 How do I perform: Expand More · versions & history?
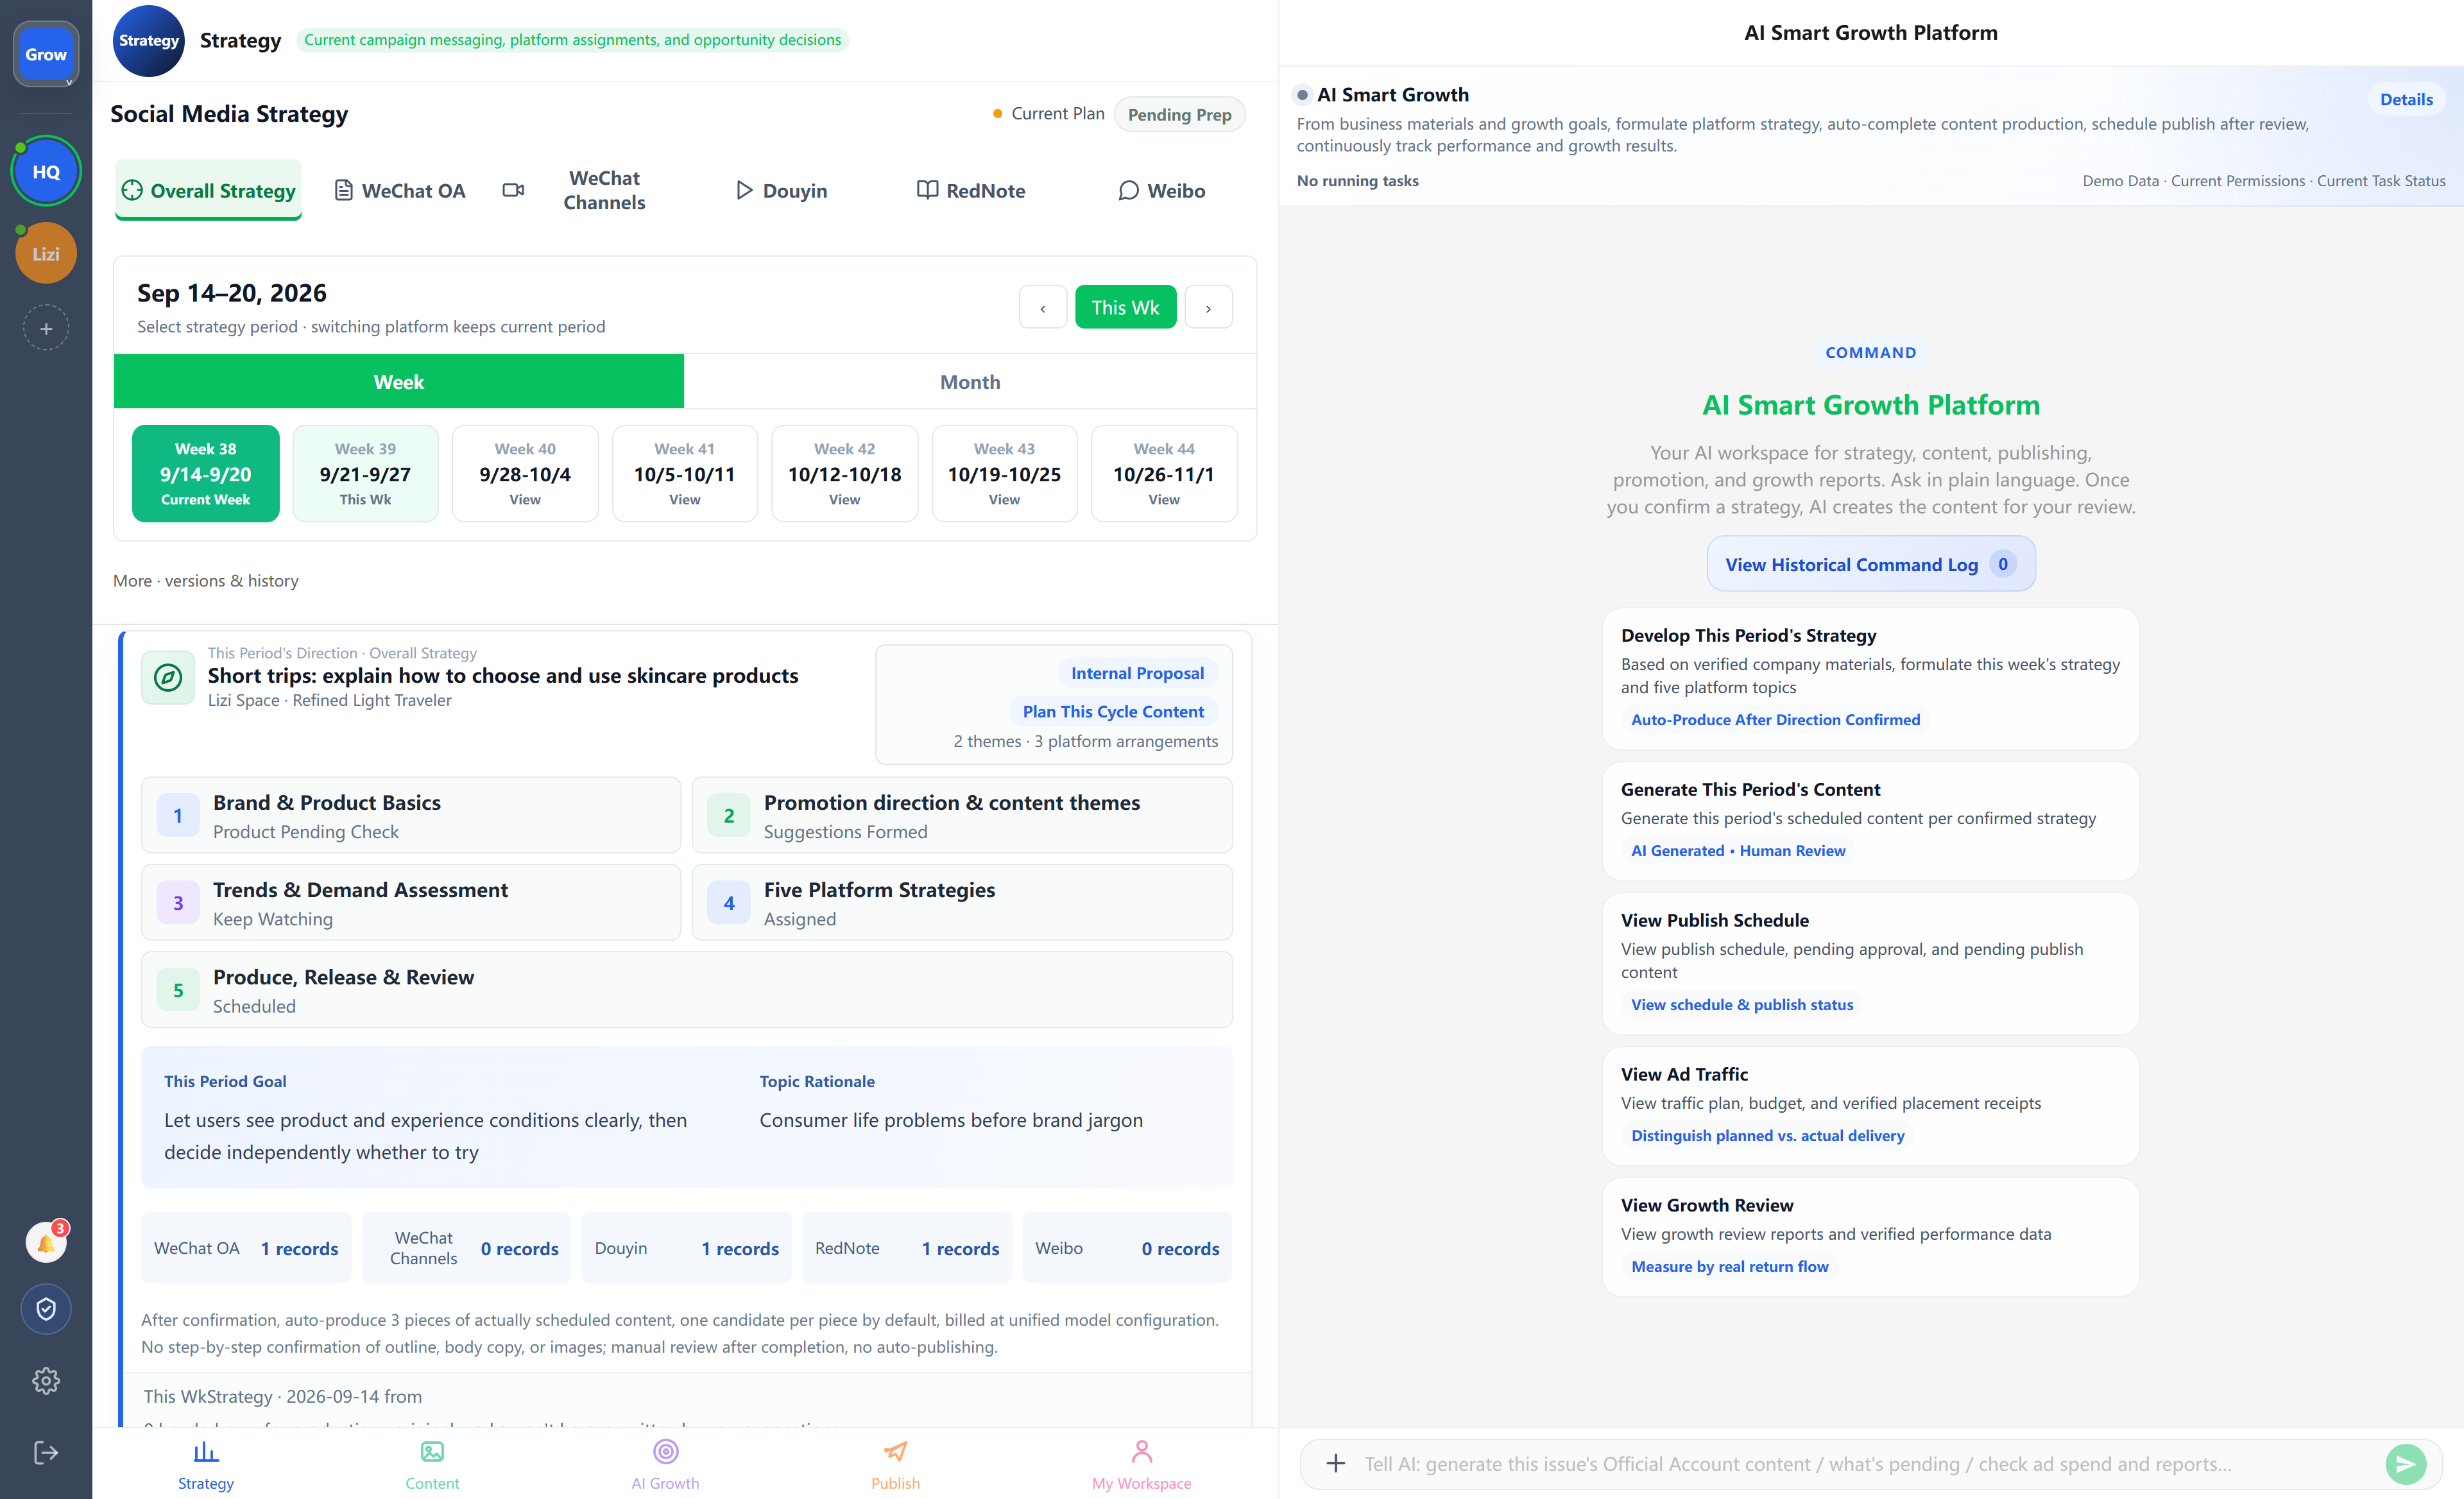click(x=206, y=581)
